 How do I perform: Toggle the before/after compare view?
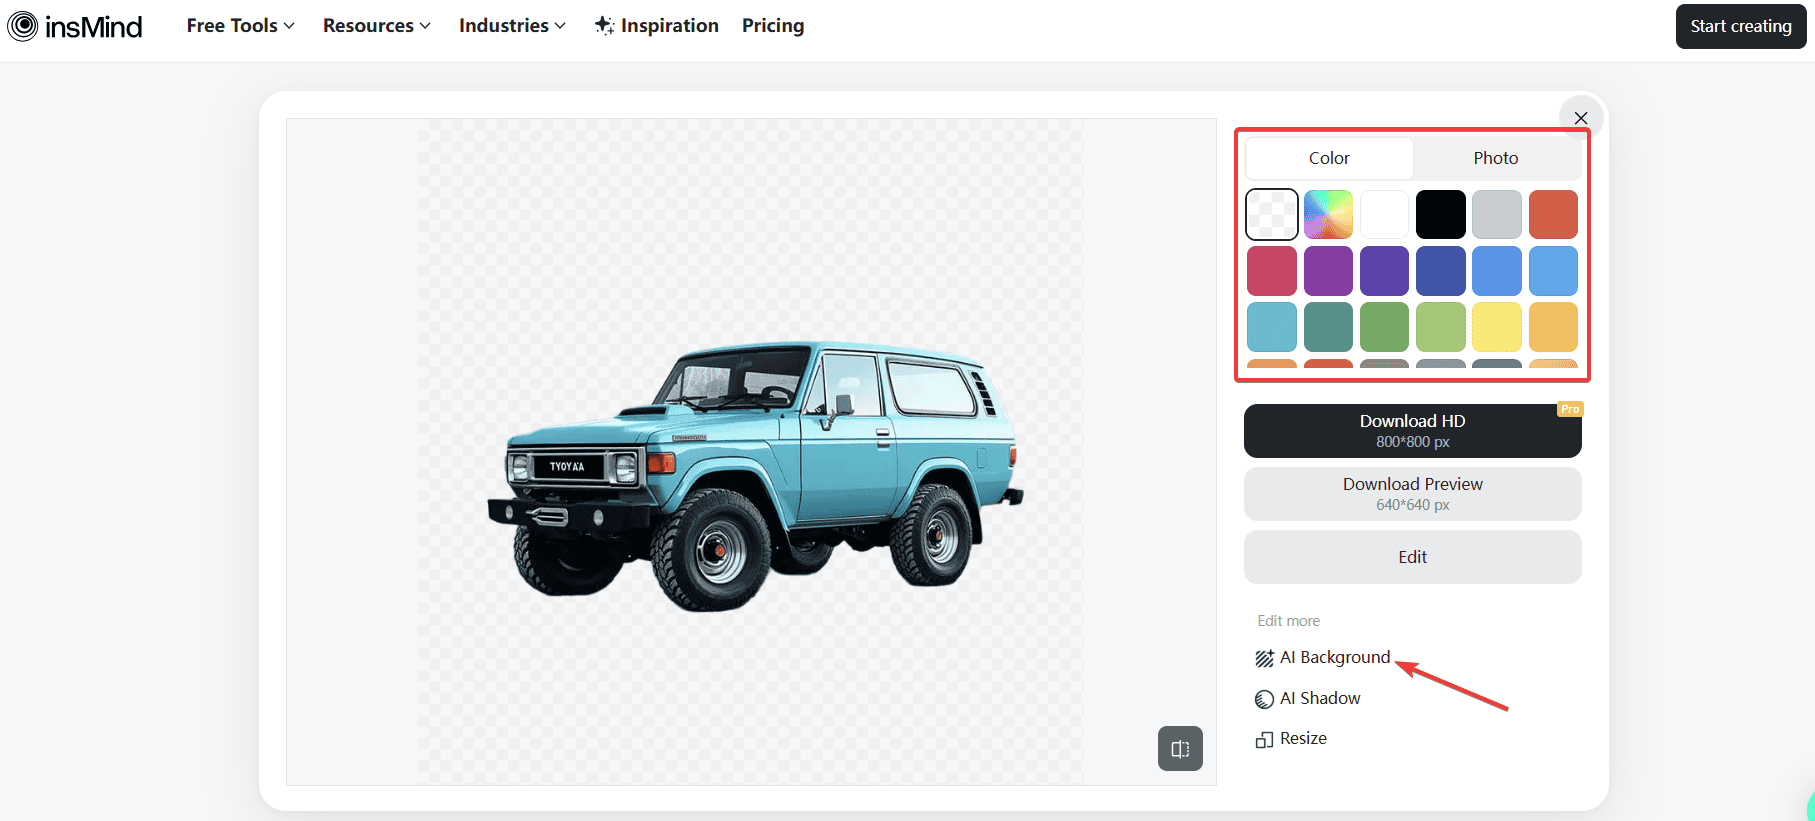1180,748
